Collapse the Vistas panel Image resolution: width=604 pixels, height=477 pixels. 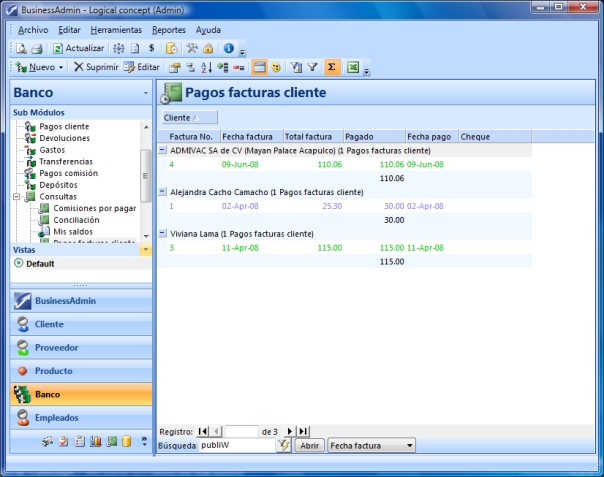[x=146, y=250]
